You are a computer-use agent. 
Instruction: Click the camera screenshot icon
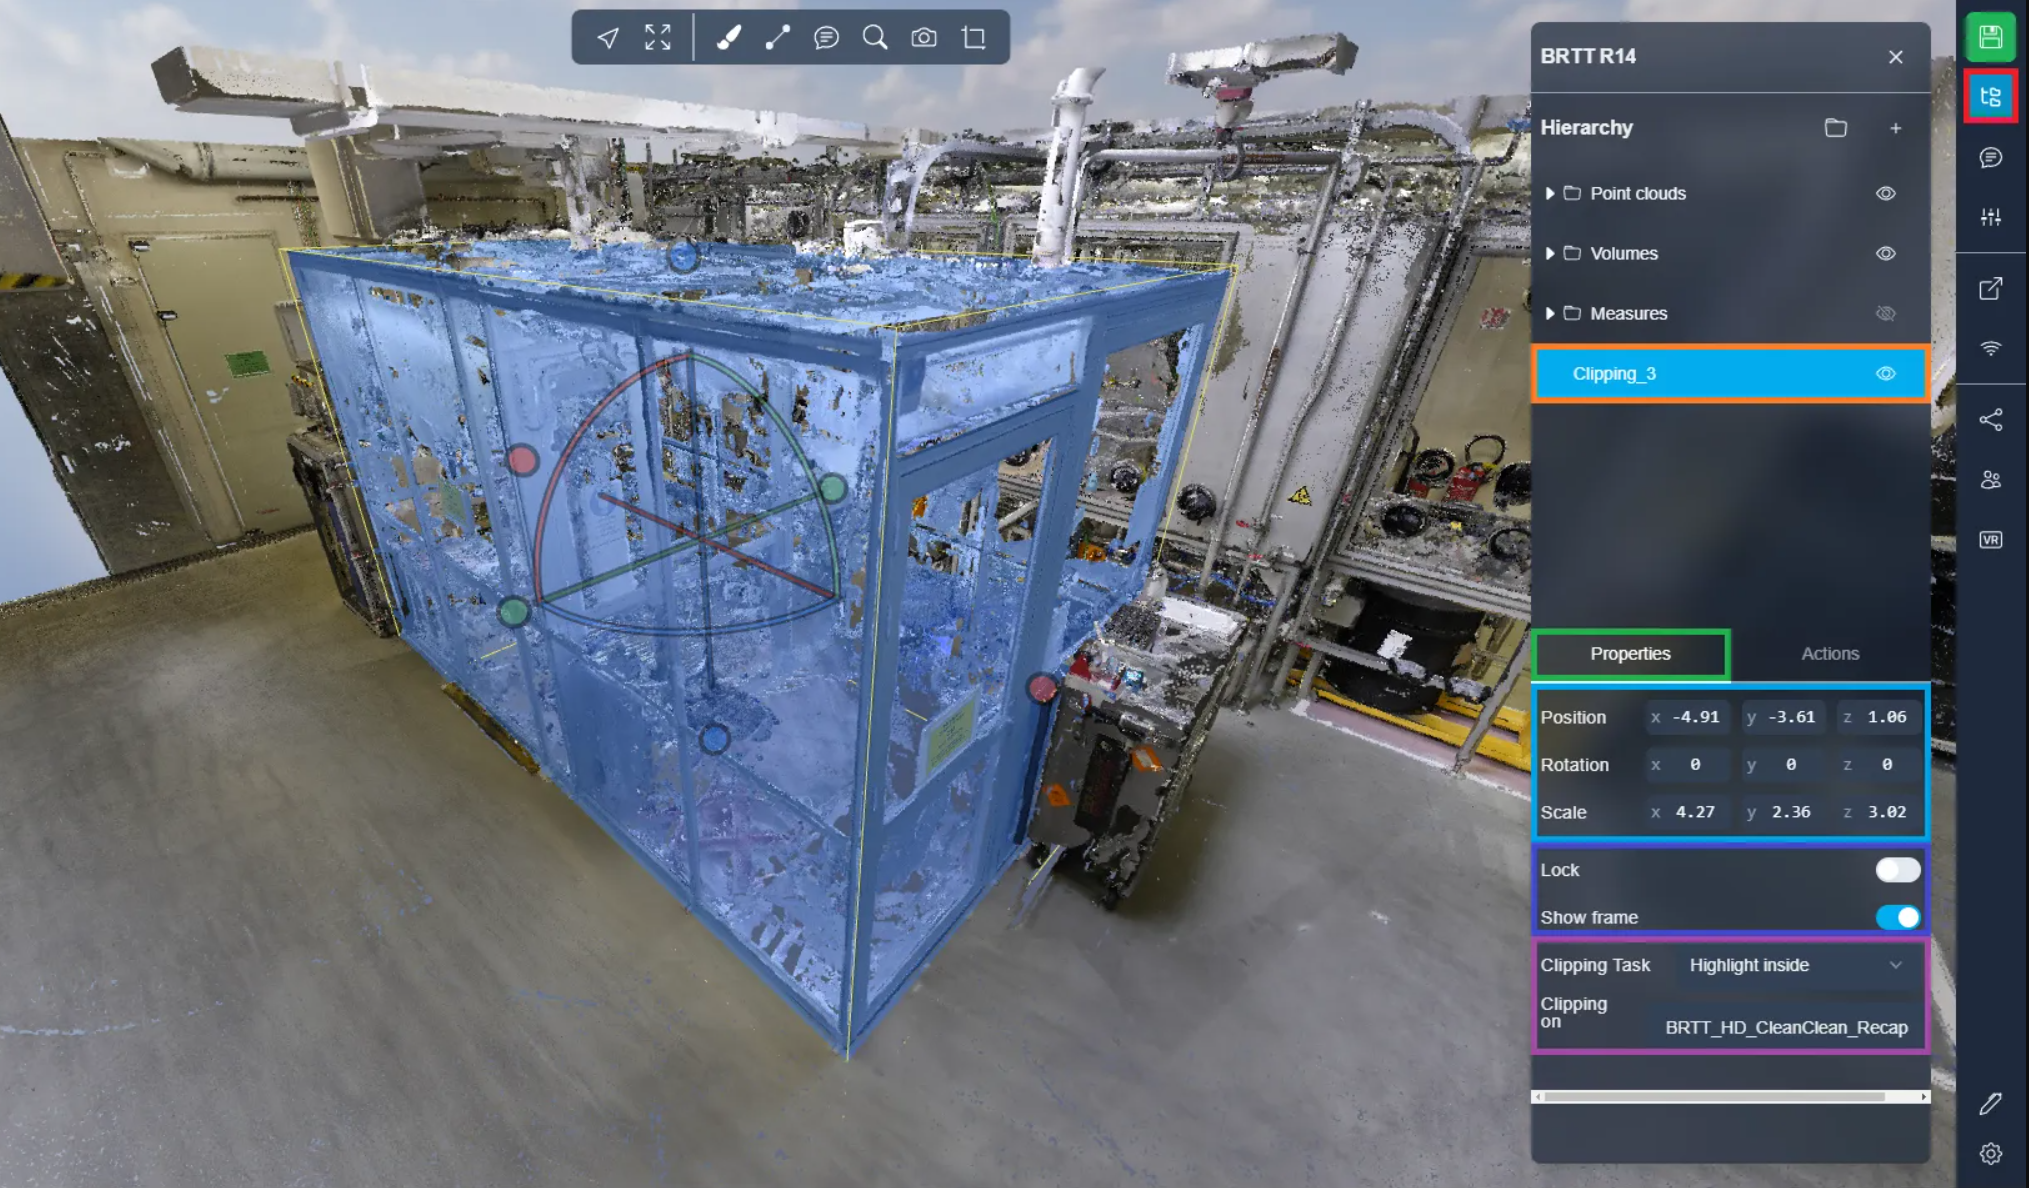pyautogui.click(x=924, y=38)
